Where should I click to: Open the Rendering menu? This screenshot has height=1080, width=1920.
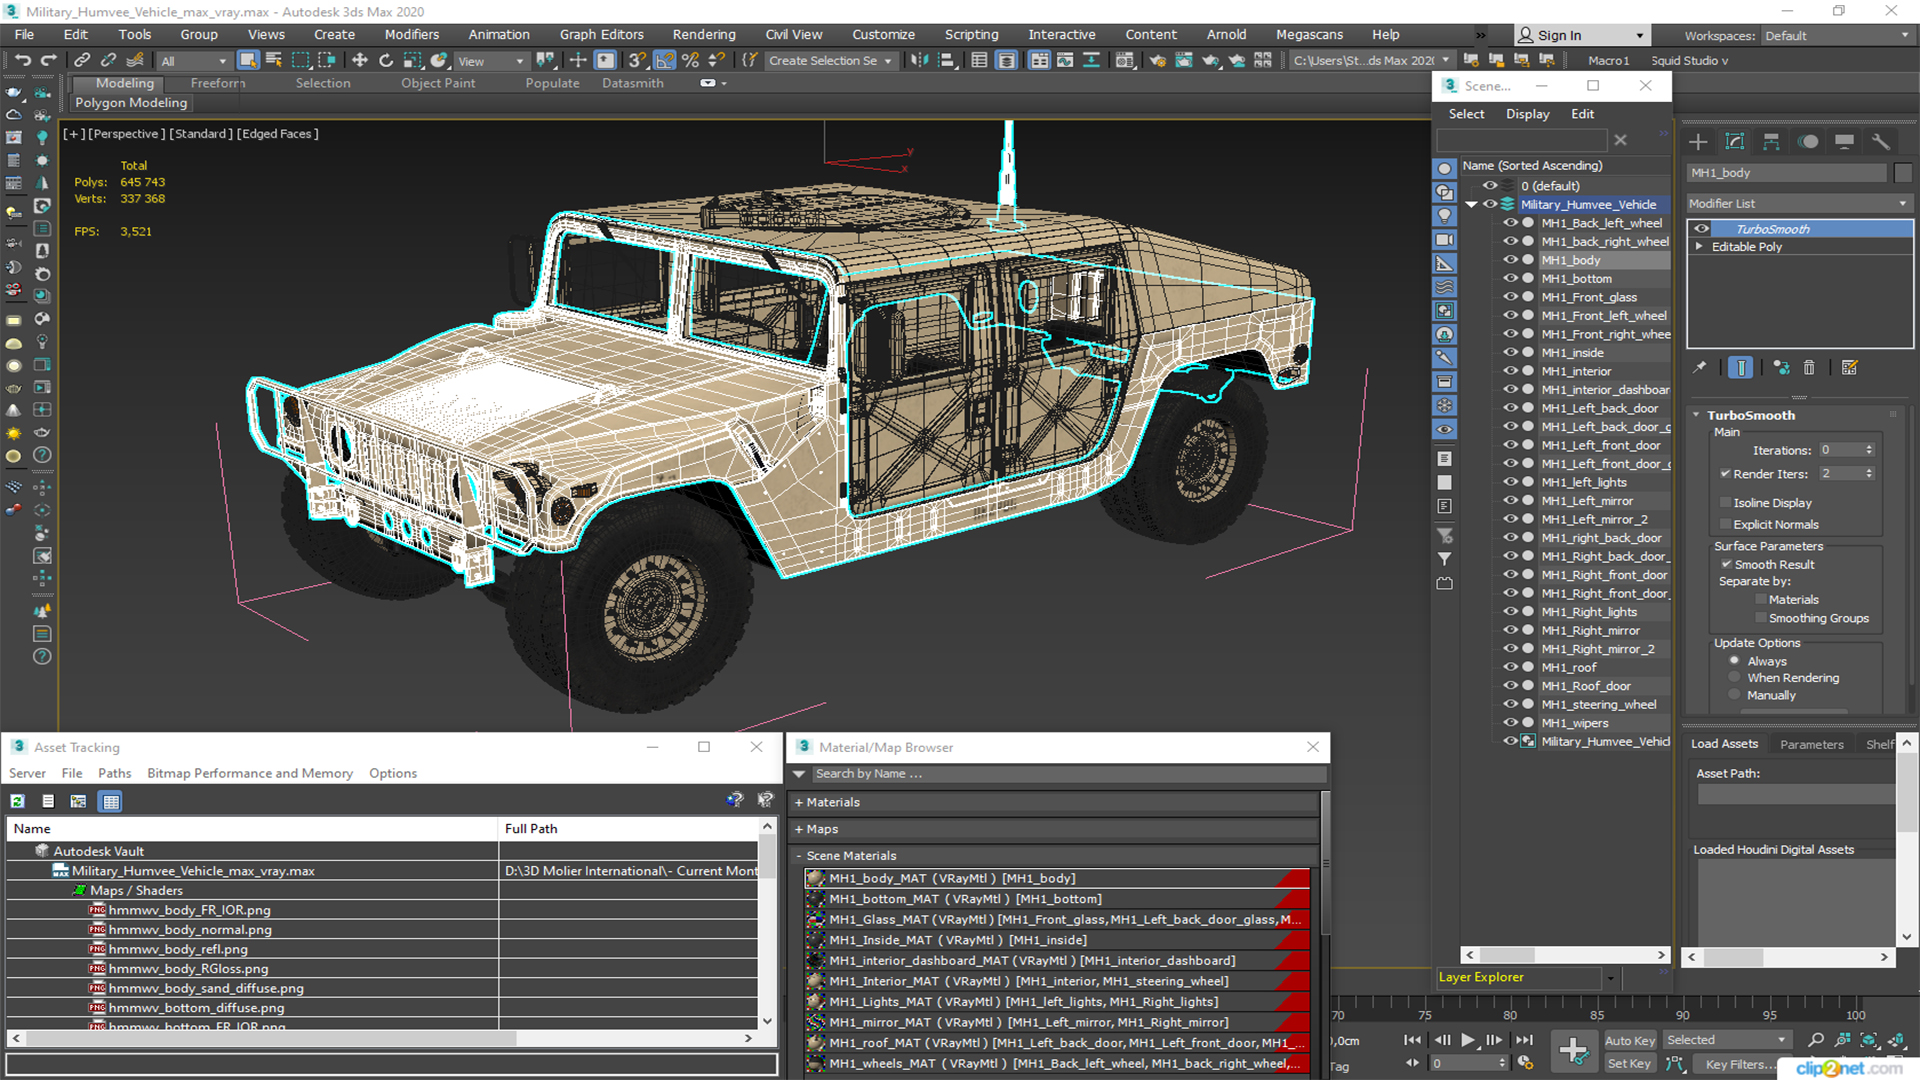click(x=704, y=34)
